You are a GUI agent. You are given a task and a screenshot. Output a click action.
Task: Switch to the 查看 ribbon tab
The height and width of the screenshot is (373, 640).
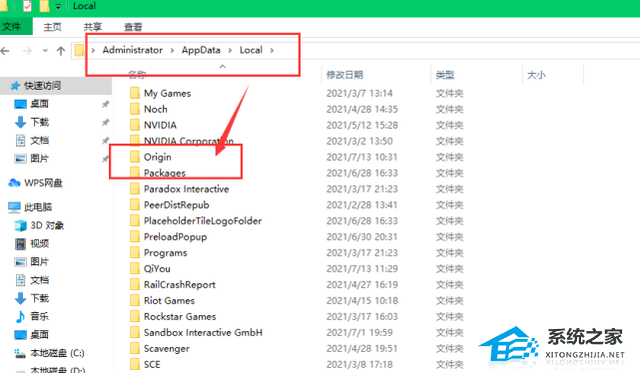tap(133, 27)
